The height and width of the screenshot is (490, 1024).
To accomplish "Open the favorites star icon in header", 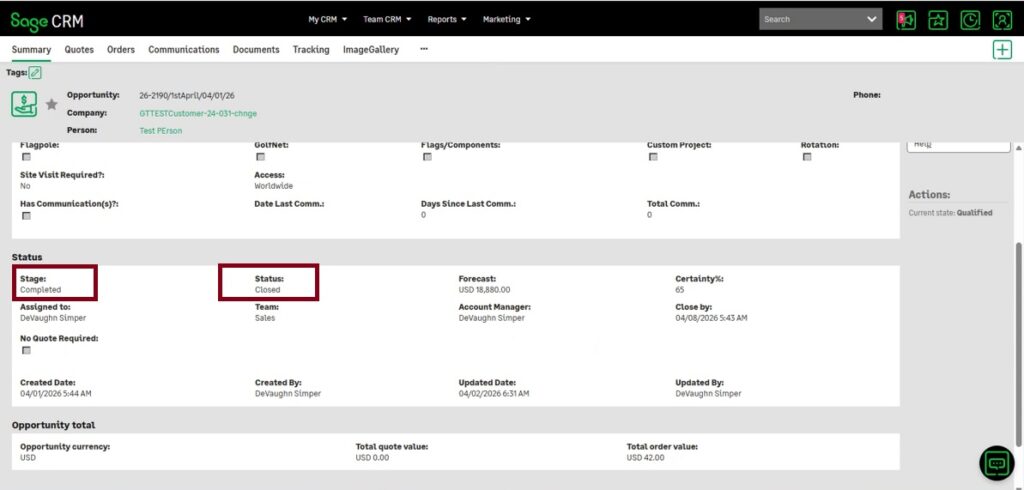I will 938,19.
